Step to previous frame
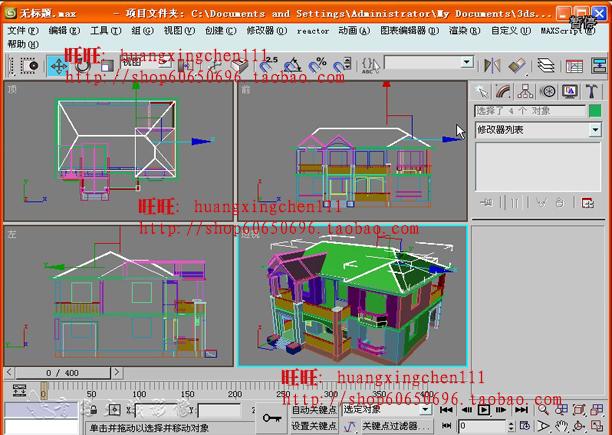Screen dimensions: 612x435 (466, 410)
